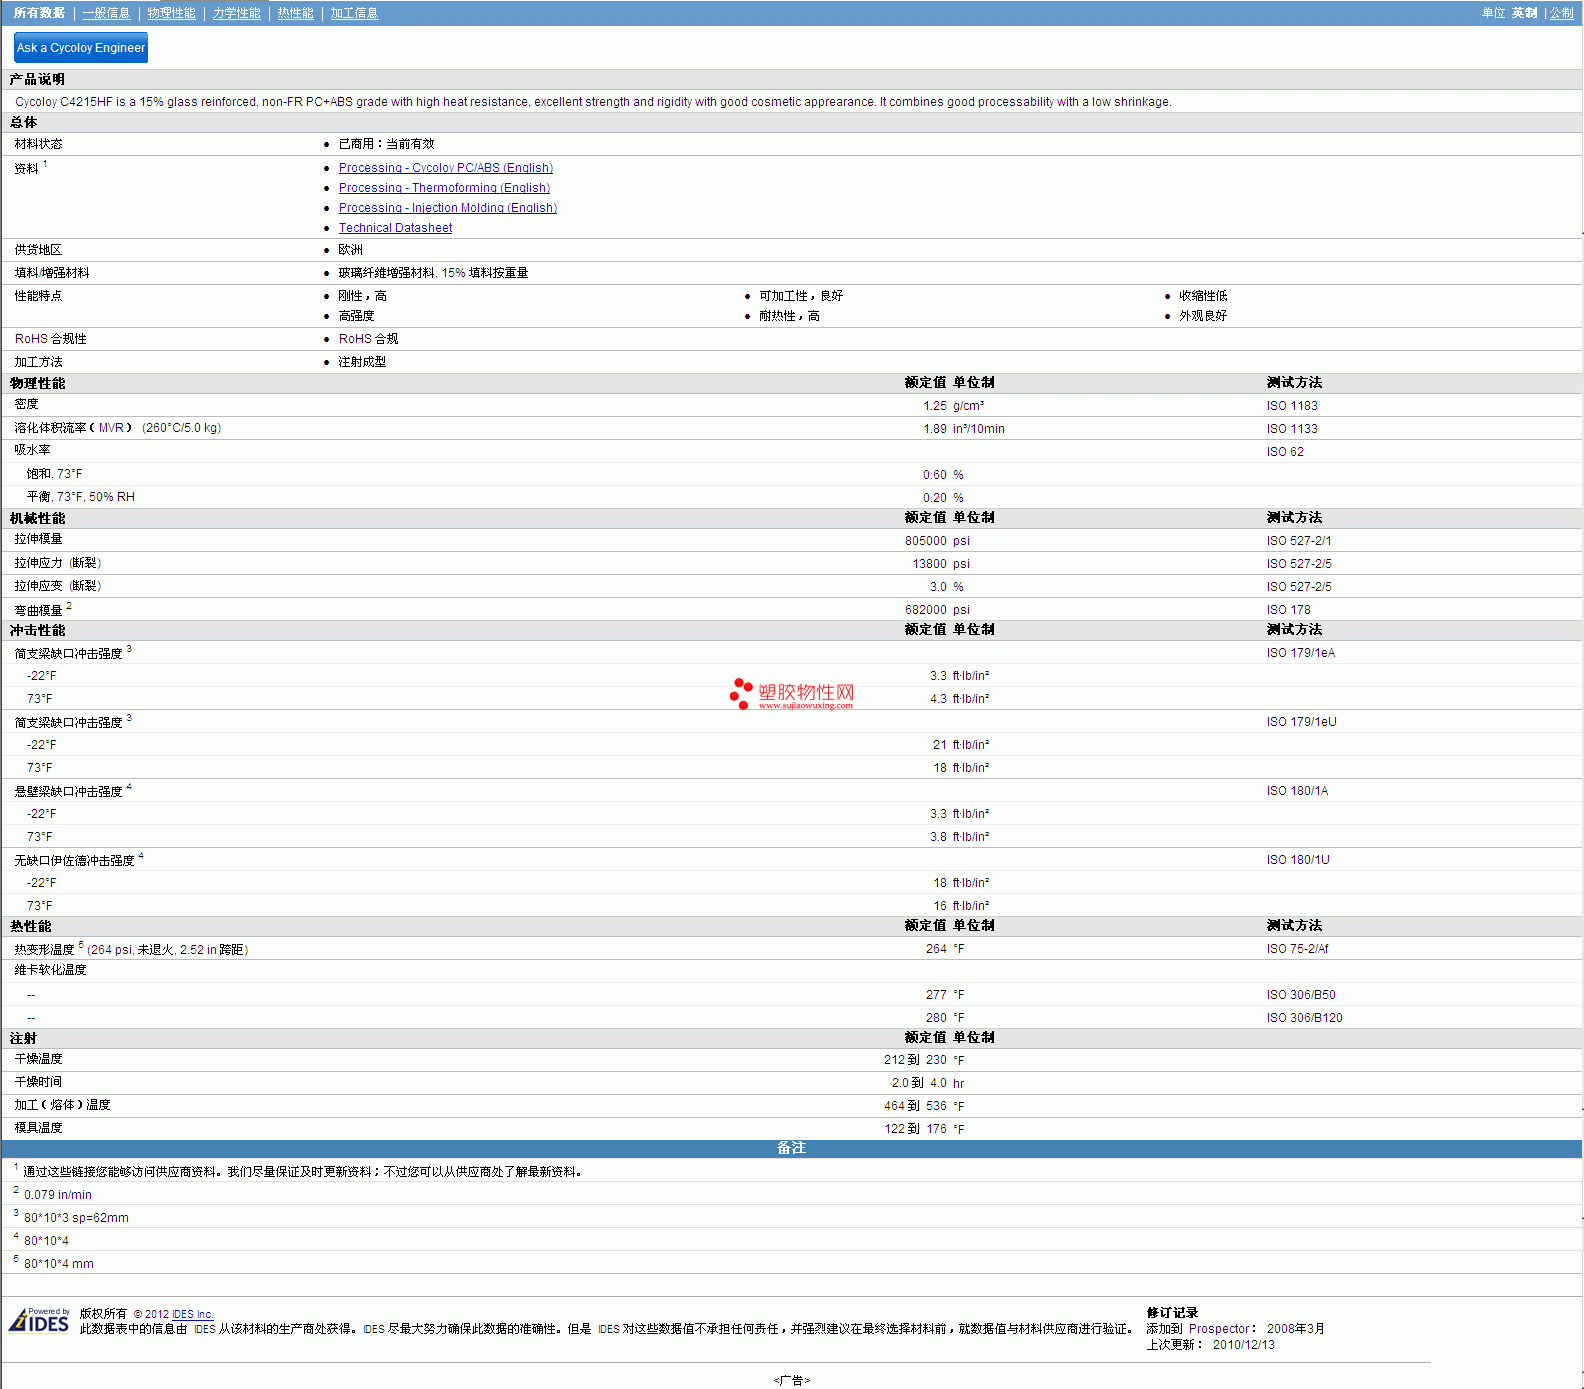Click the Prospector link in revision history
Image resolution: width=1584 pixels, height=1389 pixels.
1218,1329
